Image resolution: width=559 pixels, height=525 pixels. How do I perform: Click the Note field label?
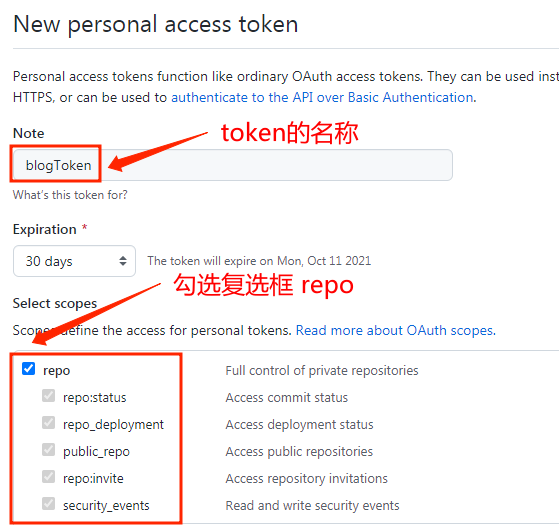pos(29,133)
